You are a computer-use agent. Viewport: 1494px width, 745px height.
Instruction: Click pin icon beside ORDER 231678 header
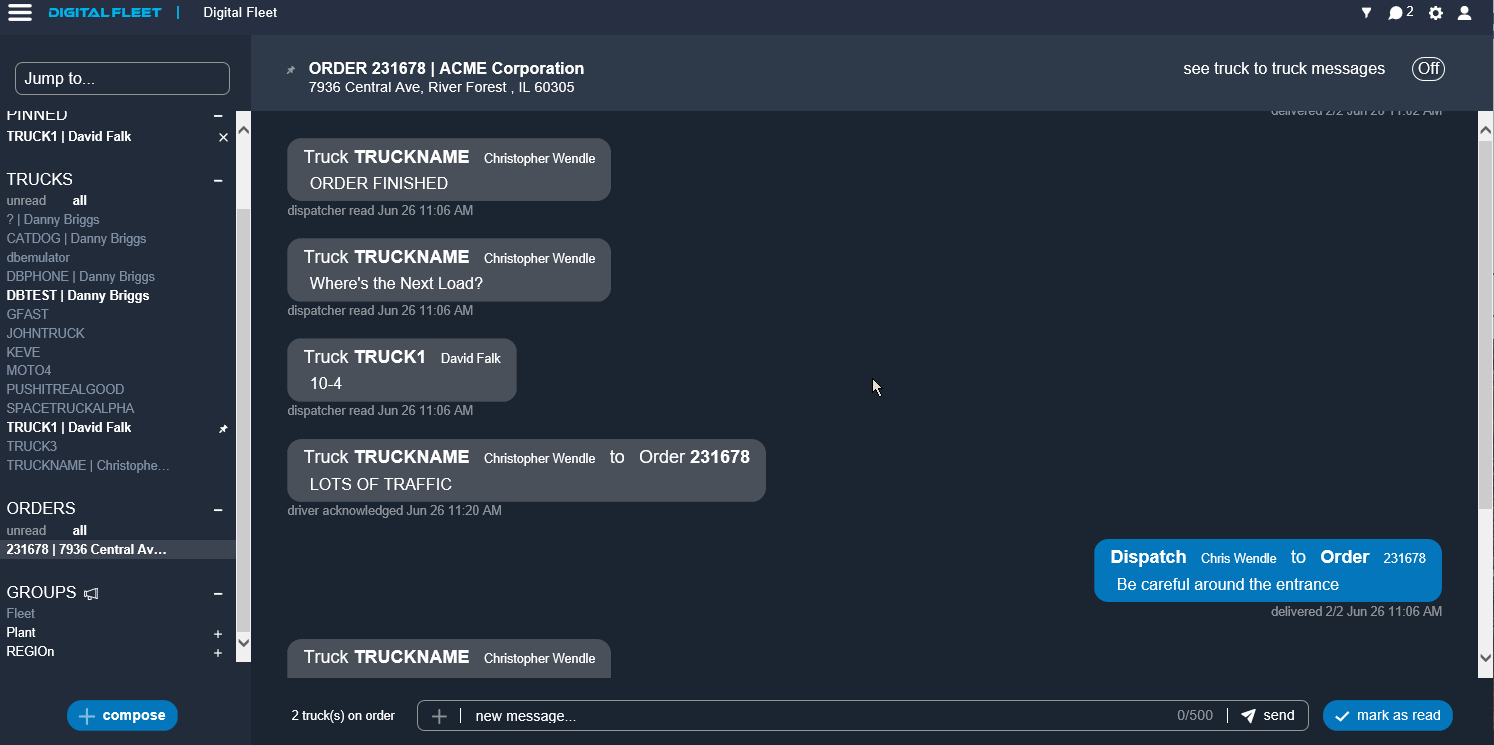click(291, 70)
